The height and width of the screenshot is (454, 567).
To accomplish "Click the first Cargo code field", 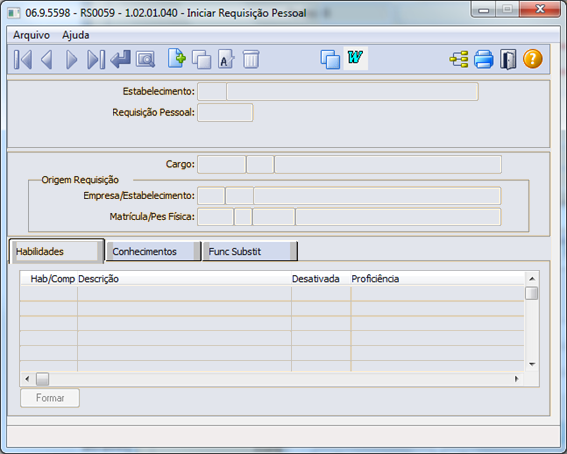I will pyautogui.click(x=221, y=164).
